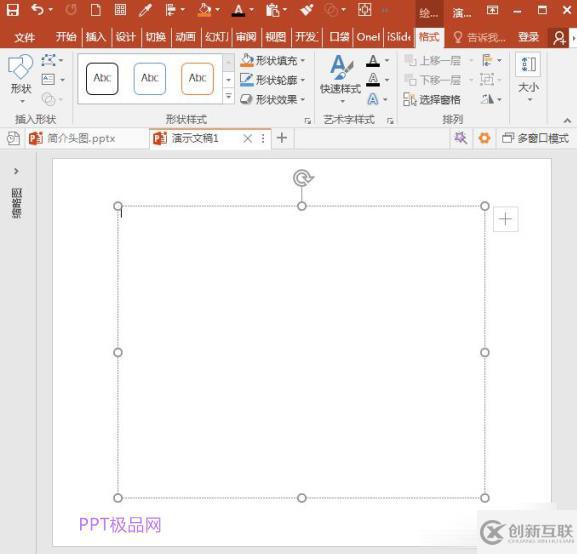Click the orange gear icon on tab bar
The image size is (577, 554).
pyautogui.click(x=484, y=138)
